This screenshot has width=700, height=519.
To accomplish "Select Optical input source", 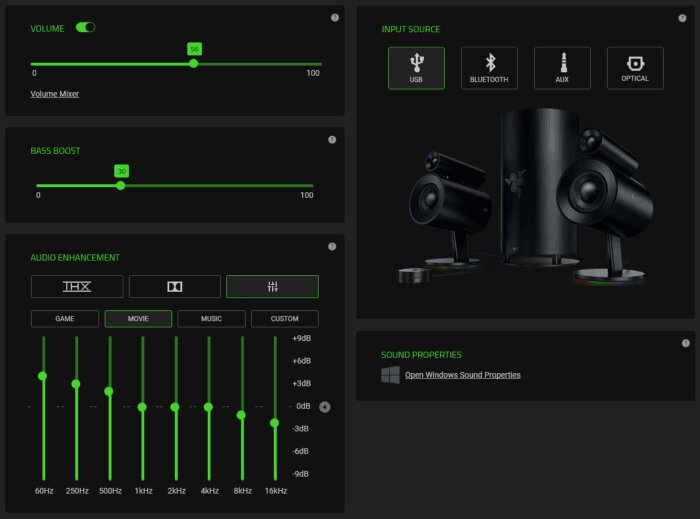I will point(635,68).
